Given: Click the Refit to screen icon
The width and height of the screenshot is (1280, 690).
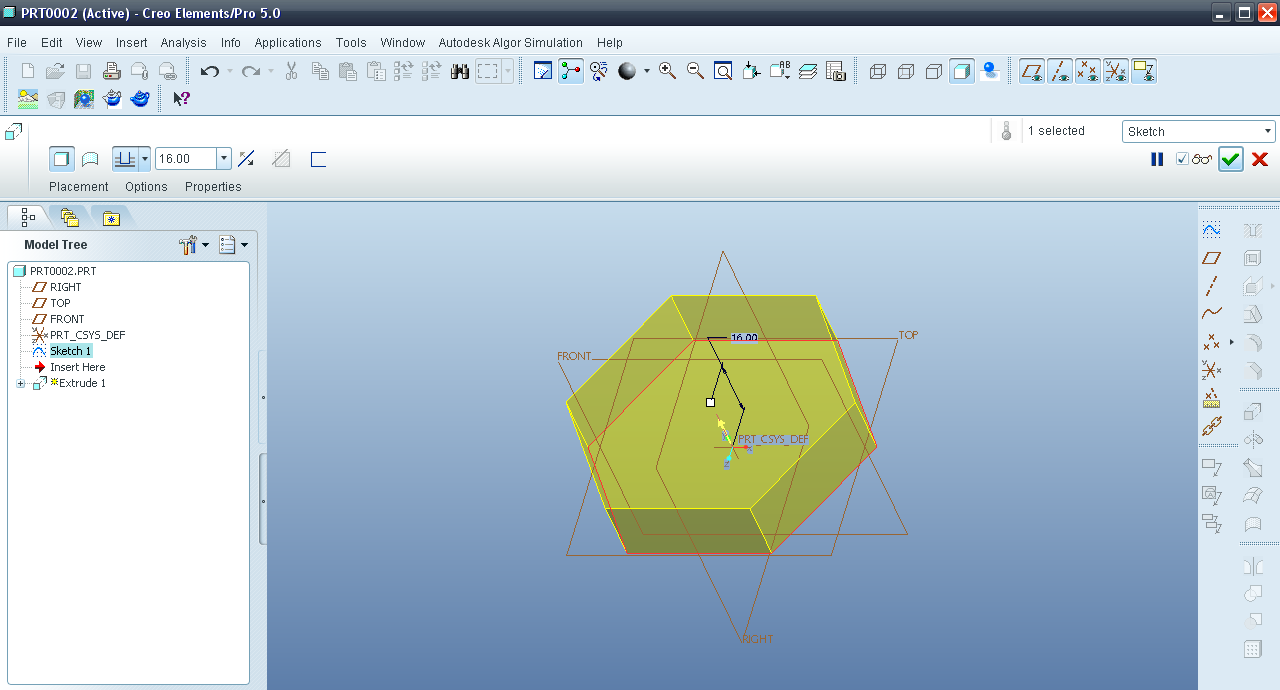Looking at the screenshot, I should 723,71.
